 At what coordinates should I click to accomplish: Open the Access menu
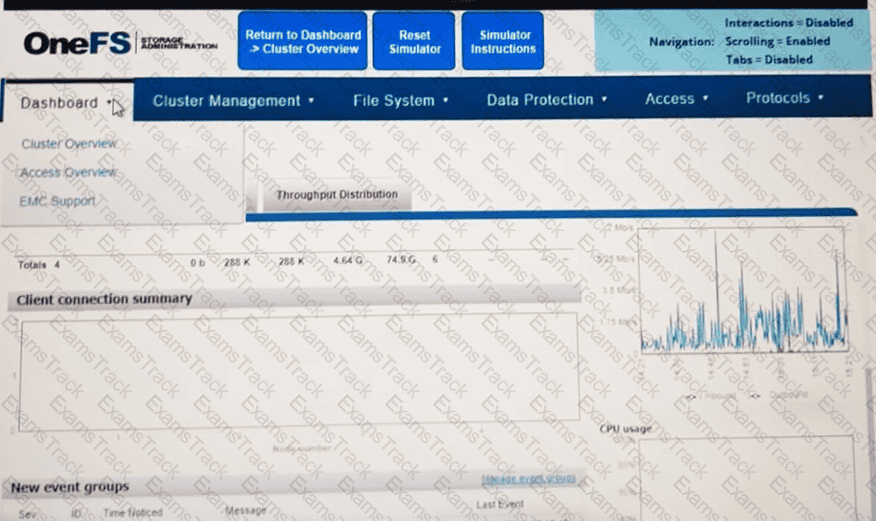tap(677, 99)
